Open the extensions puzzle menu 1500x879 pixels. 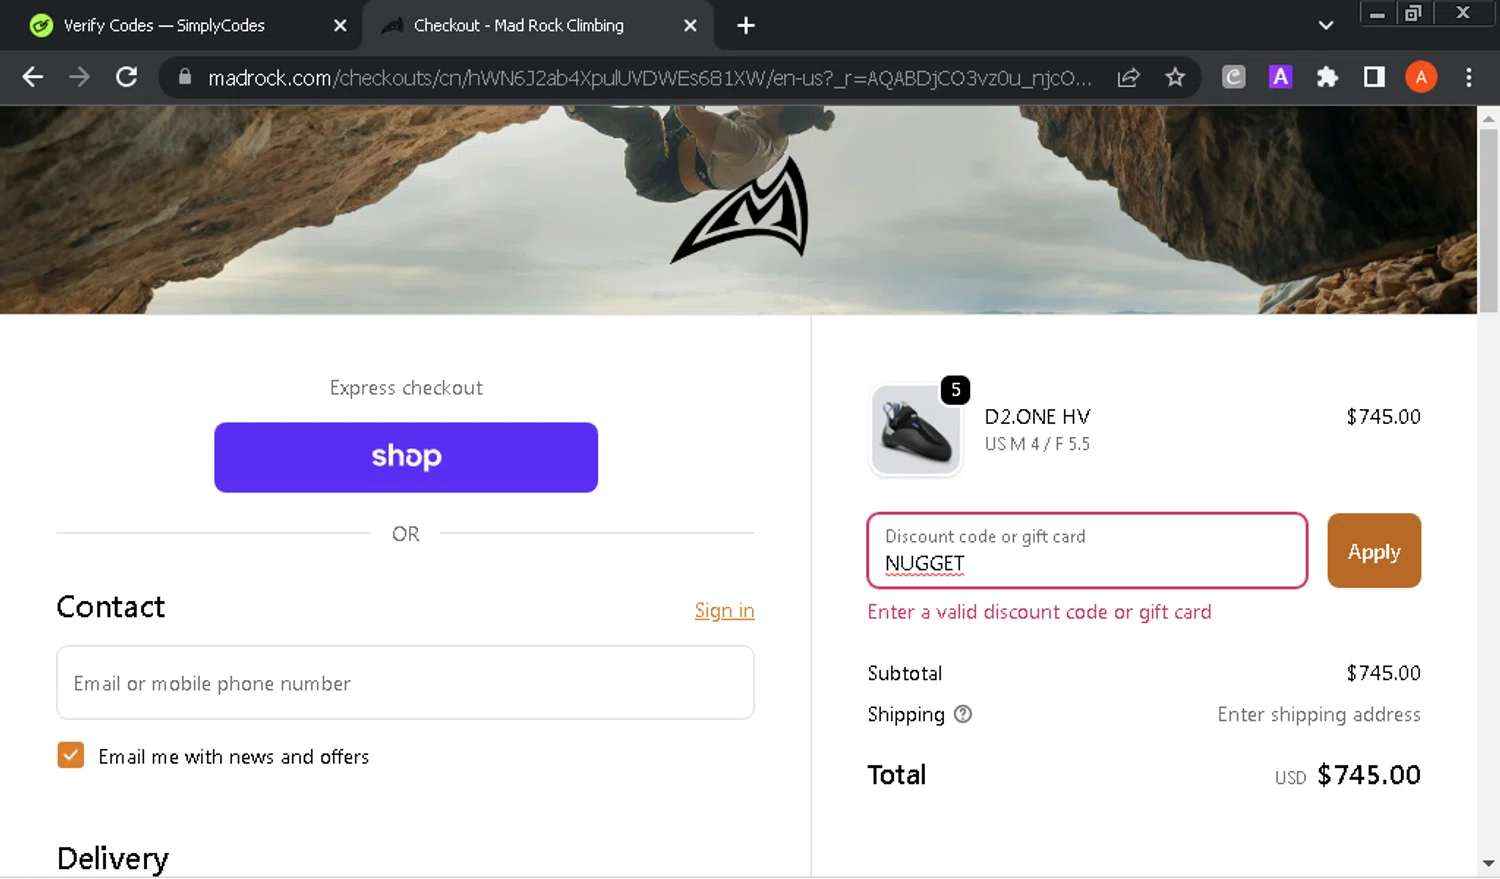point(1327,77)
